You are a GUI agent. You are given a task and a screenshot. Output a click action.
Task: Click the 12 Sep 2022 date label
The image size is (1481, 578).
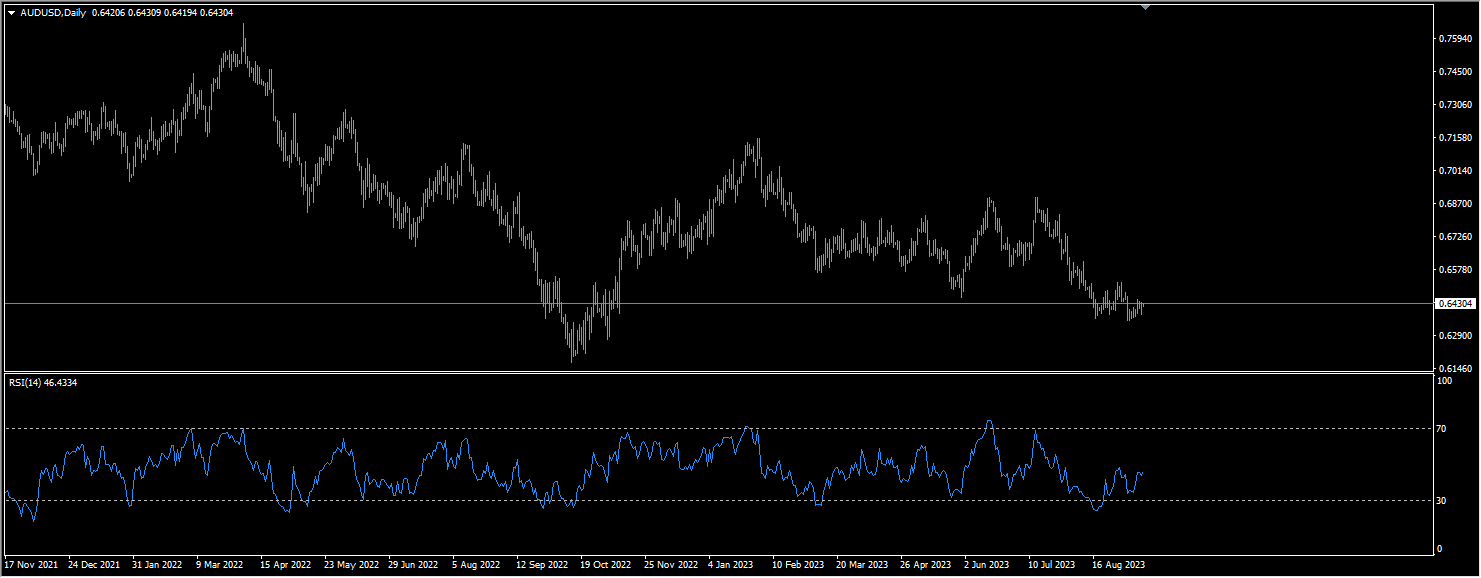coord(541,564)
